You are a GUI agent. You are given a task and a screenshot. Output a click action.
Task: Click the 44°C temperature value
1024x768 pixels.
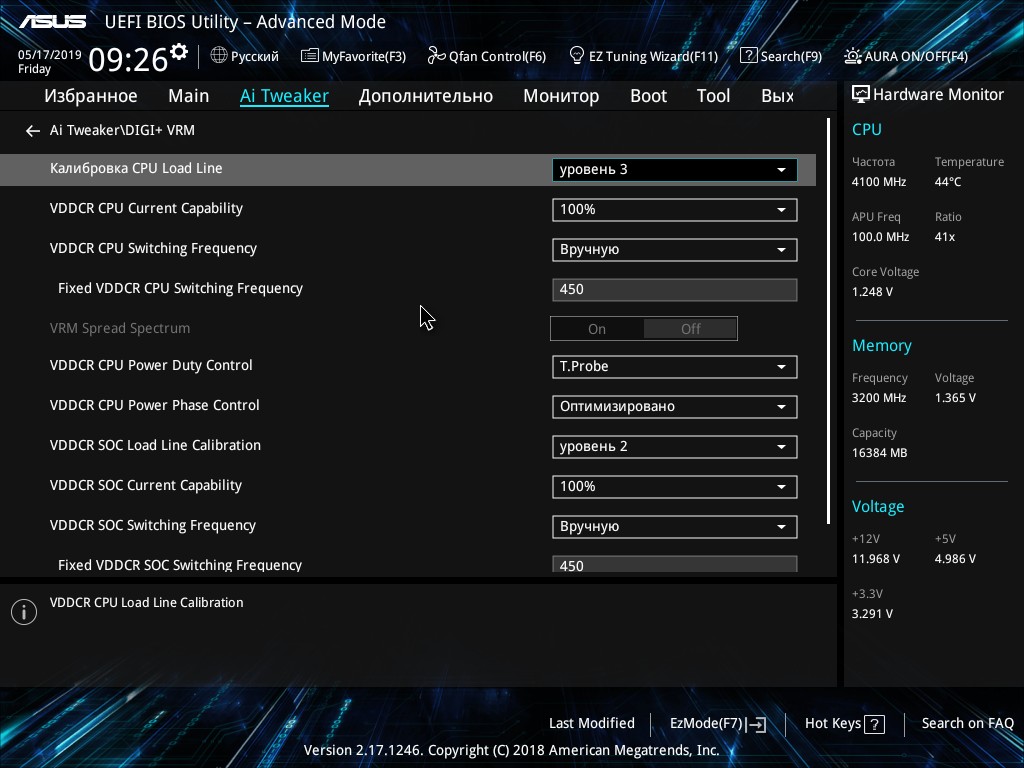click(948, 182)
